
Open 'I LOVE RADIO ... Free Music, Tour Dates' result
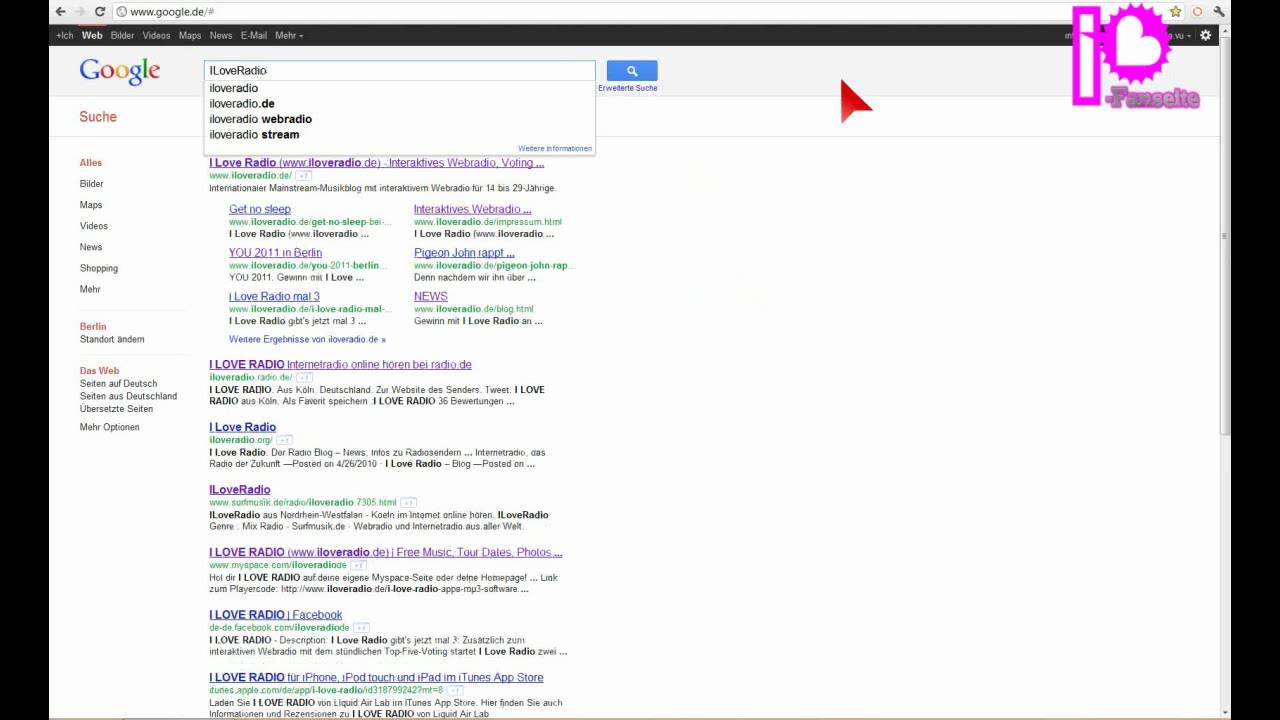click(385, 552)
